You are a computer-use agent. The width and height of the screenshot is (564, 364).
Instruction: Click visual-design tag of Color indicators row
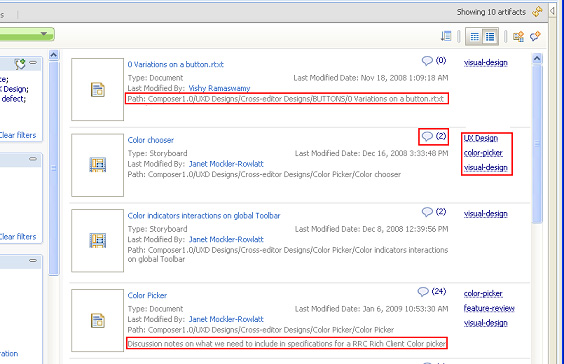tap(486, 214)
